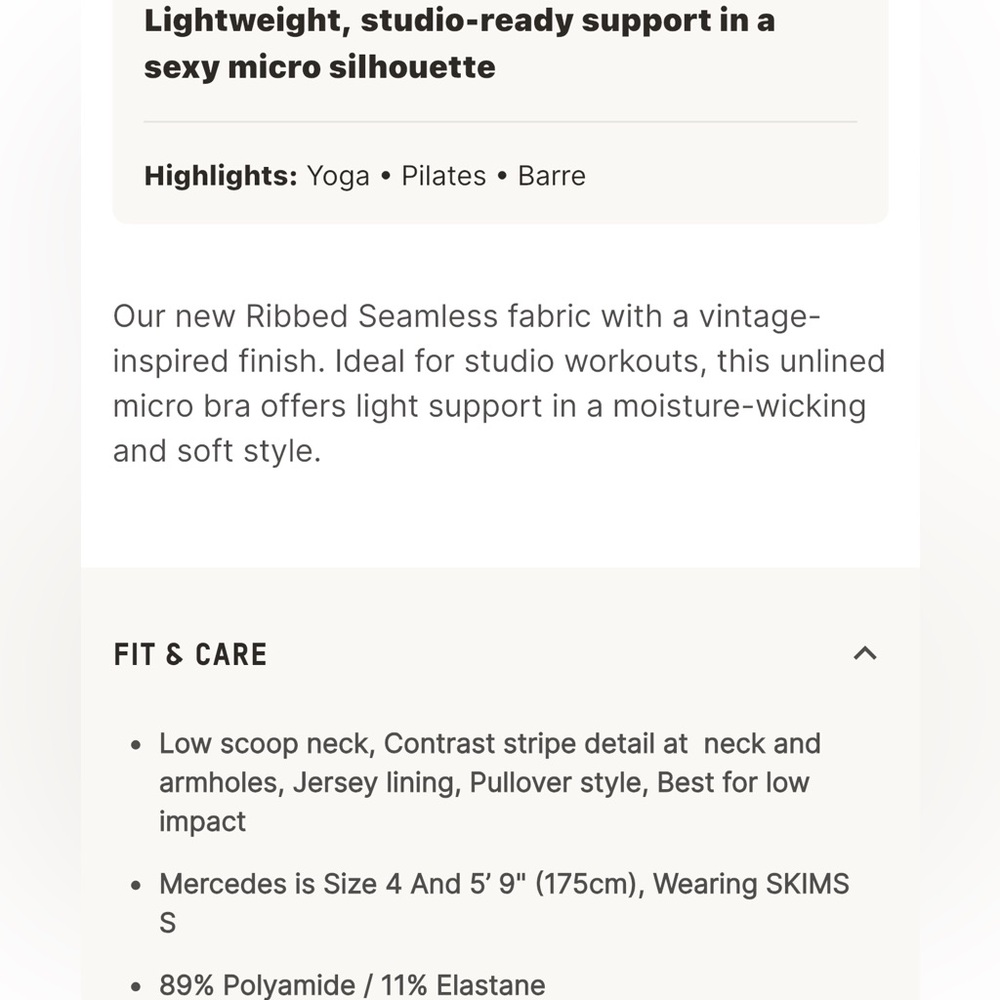Click the bullet dot before Mercedes
The image size is (1000, 1000).
135,885
